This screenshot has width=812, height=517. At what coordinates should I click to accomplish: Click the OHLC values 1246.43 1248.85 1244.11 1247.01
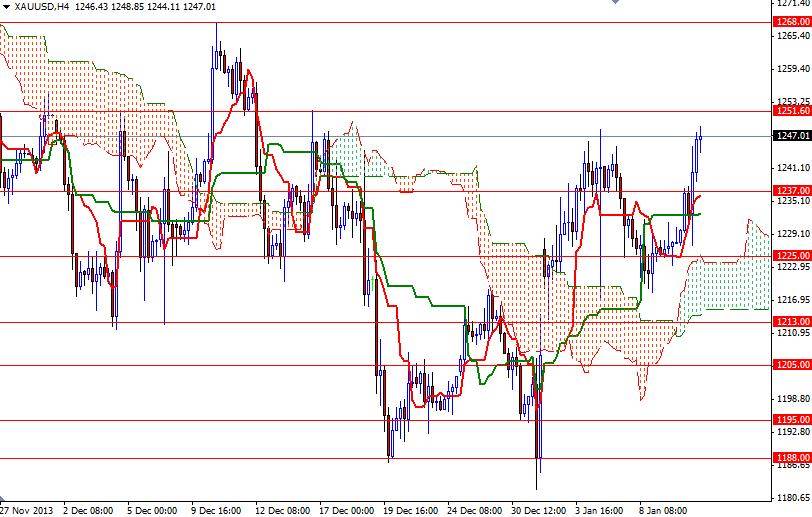coord(146,7)
